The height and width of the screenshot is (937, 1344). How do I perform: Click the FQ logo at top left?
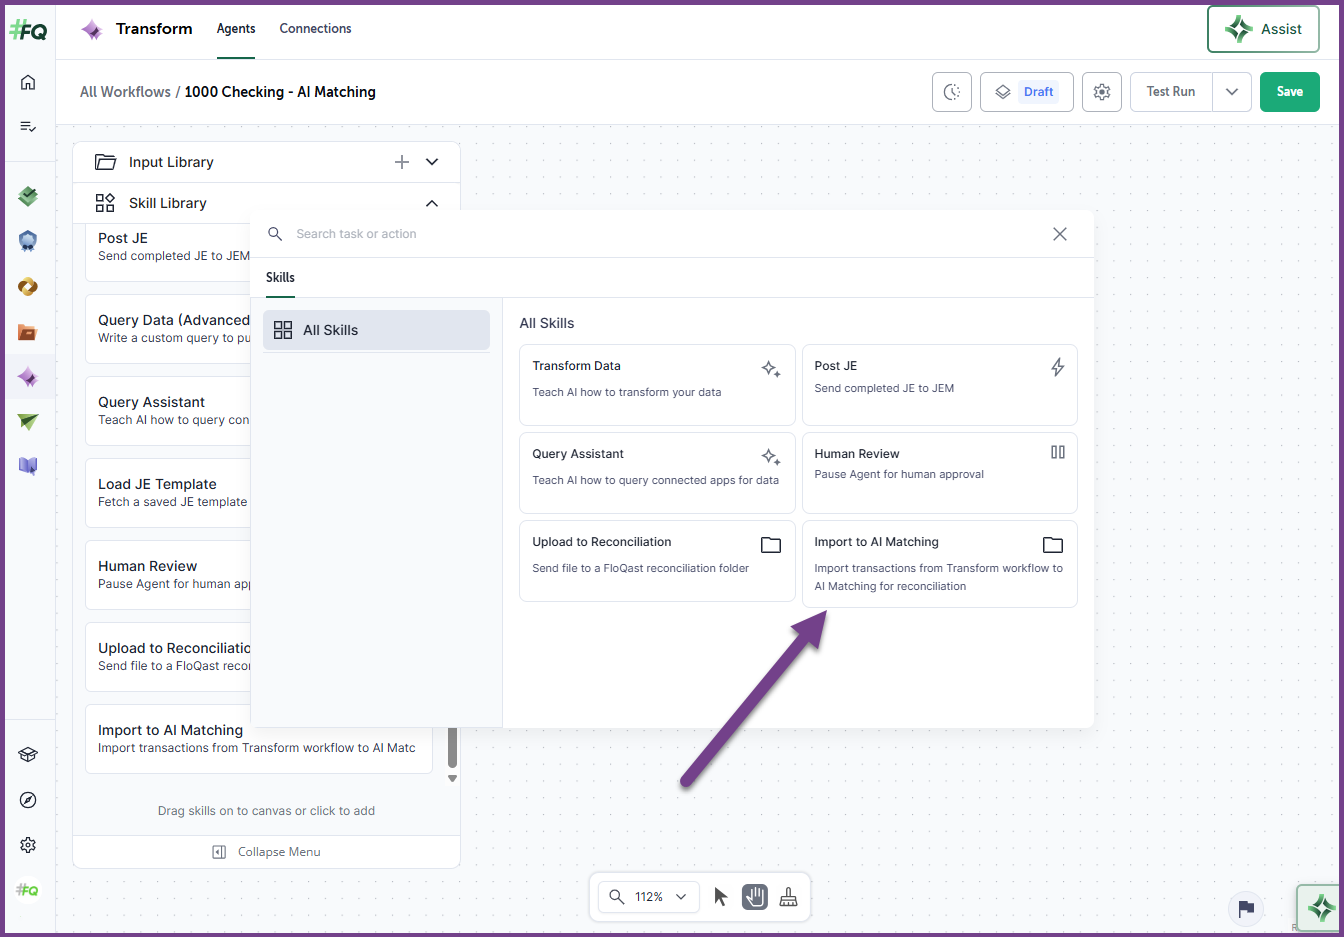28,30
